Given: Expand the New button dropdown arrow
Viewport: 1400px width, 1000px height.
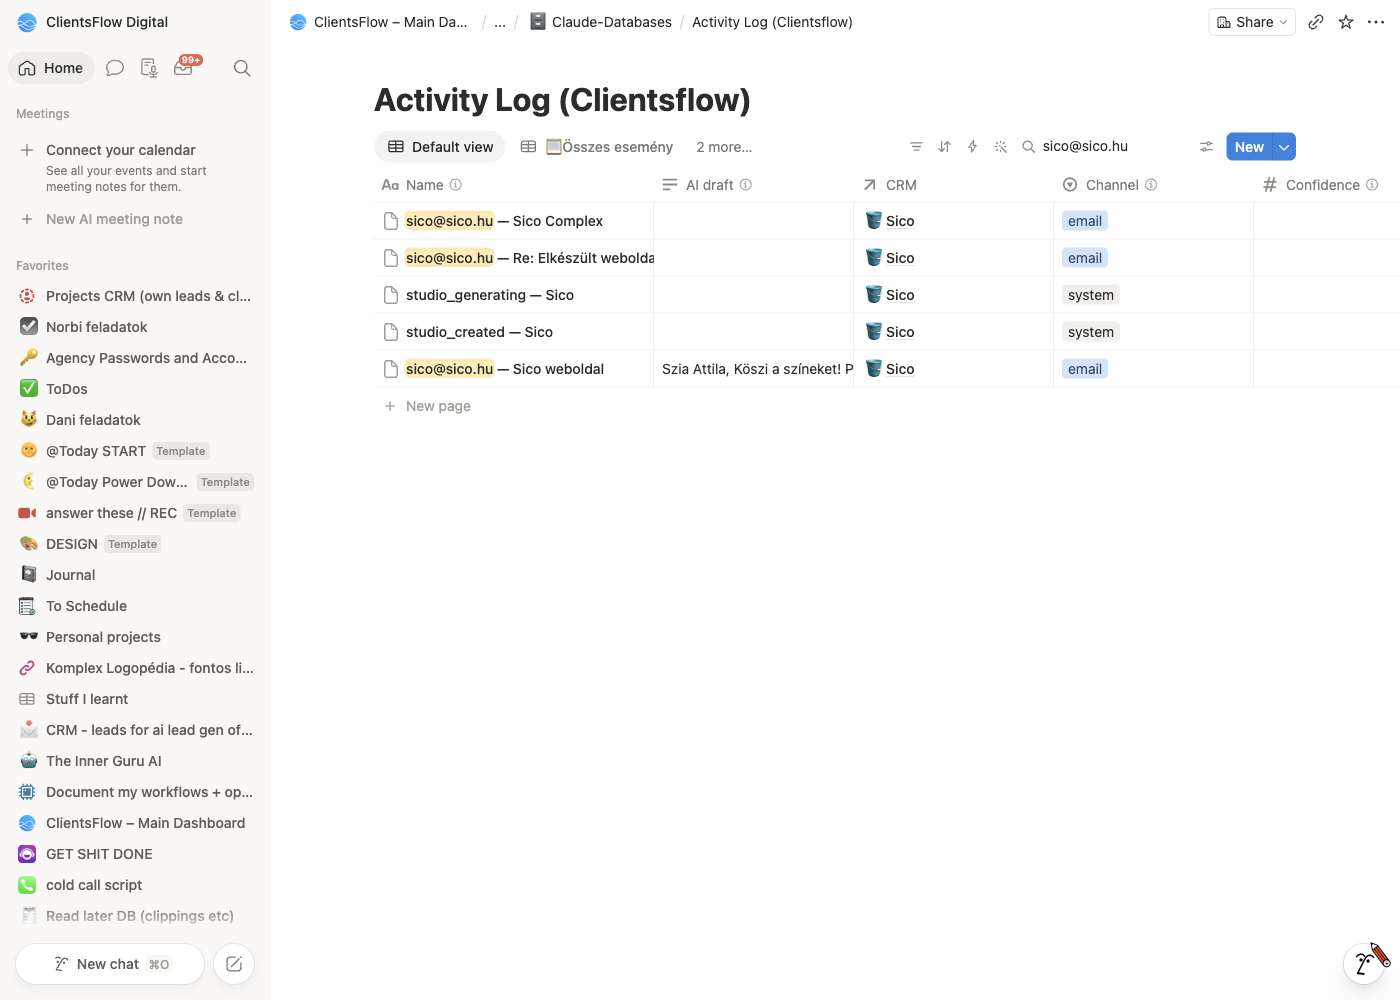Looking at the screenshot, I should (x=1284, y=147).
